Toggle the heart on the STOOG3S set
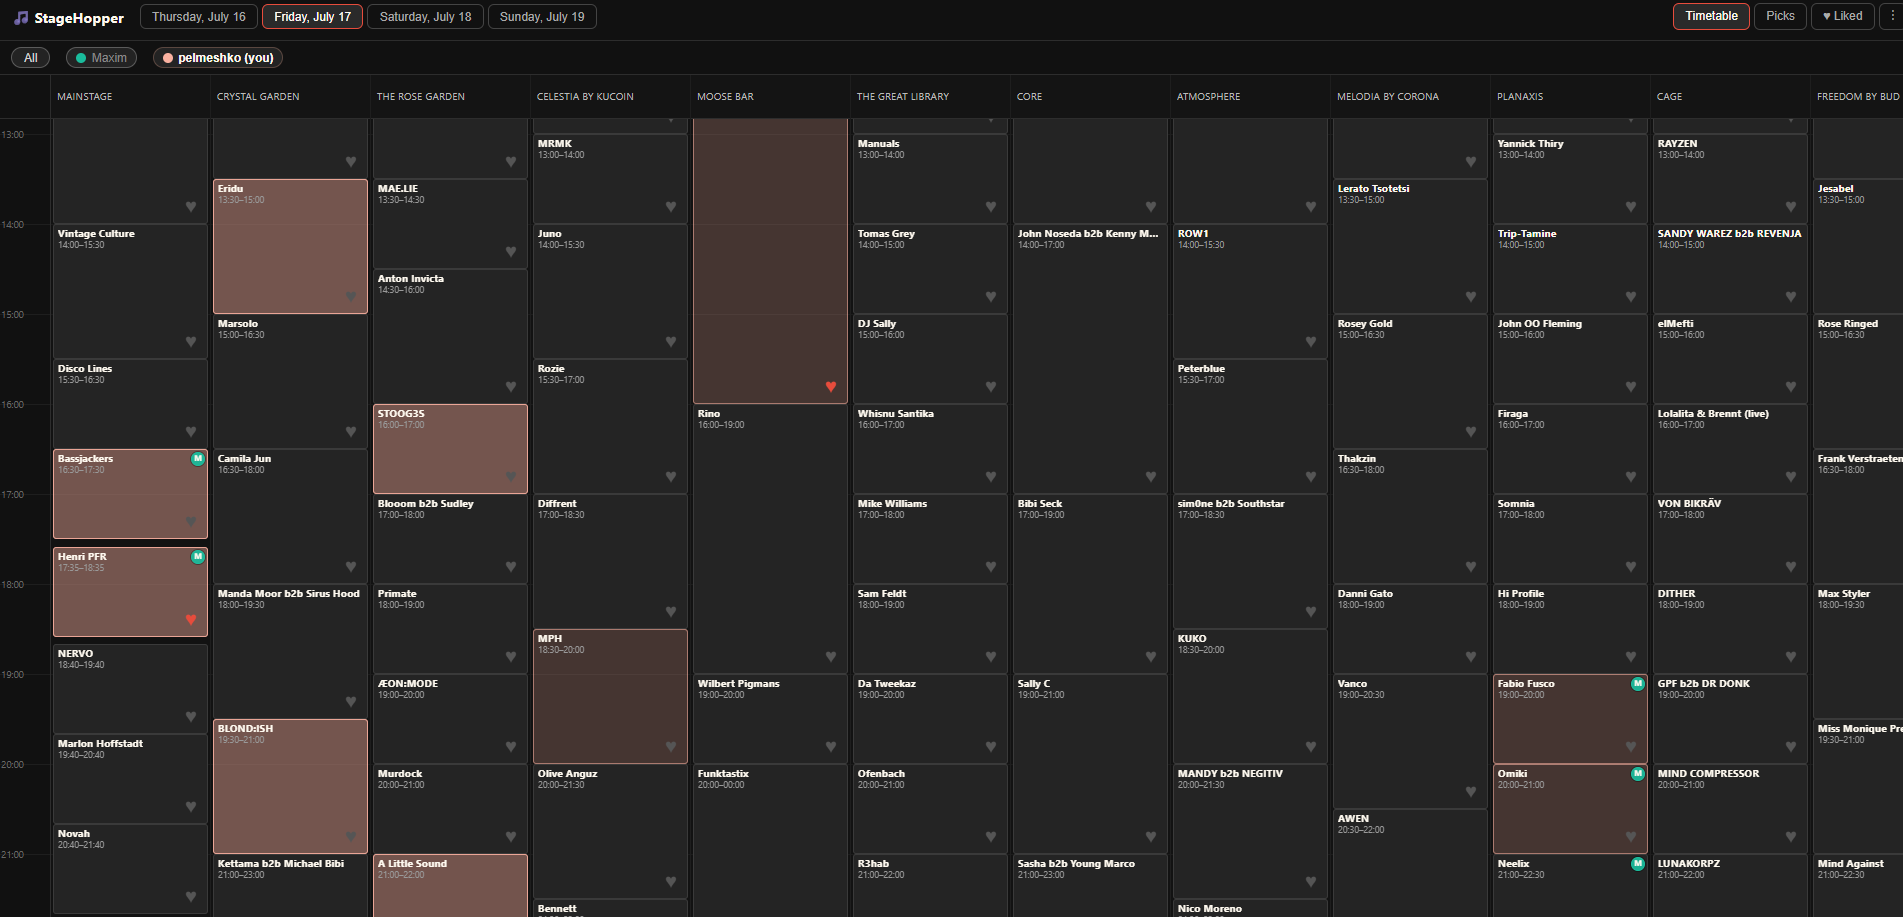Image resolution: width=1903 pixels, height=917 pixels. [511, 477]
